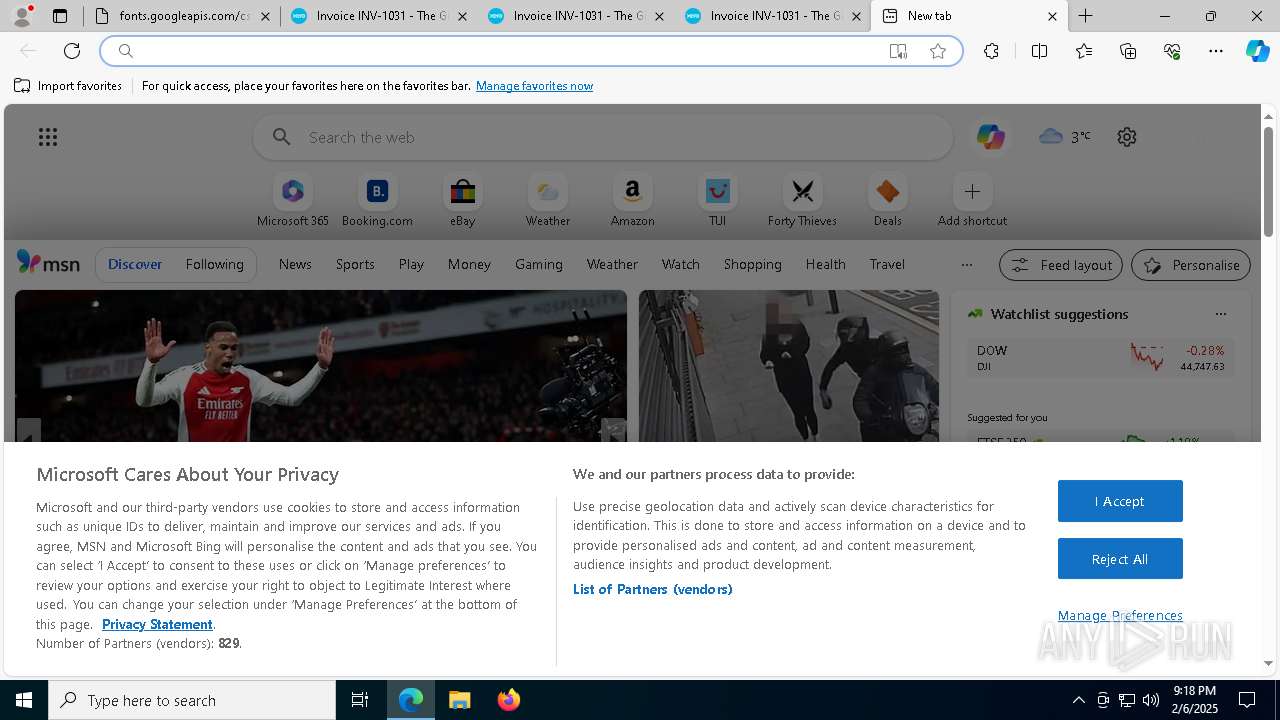Click Manage favorites now link
The width and height of the screenshot is (1280, 720).
(x=534, y=86)
